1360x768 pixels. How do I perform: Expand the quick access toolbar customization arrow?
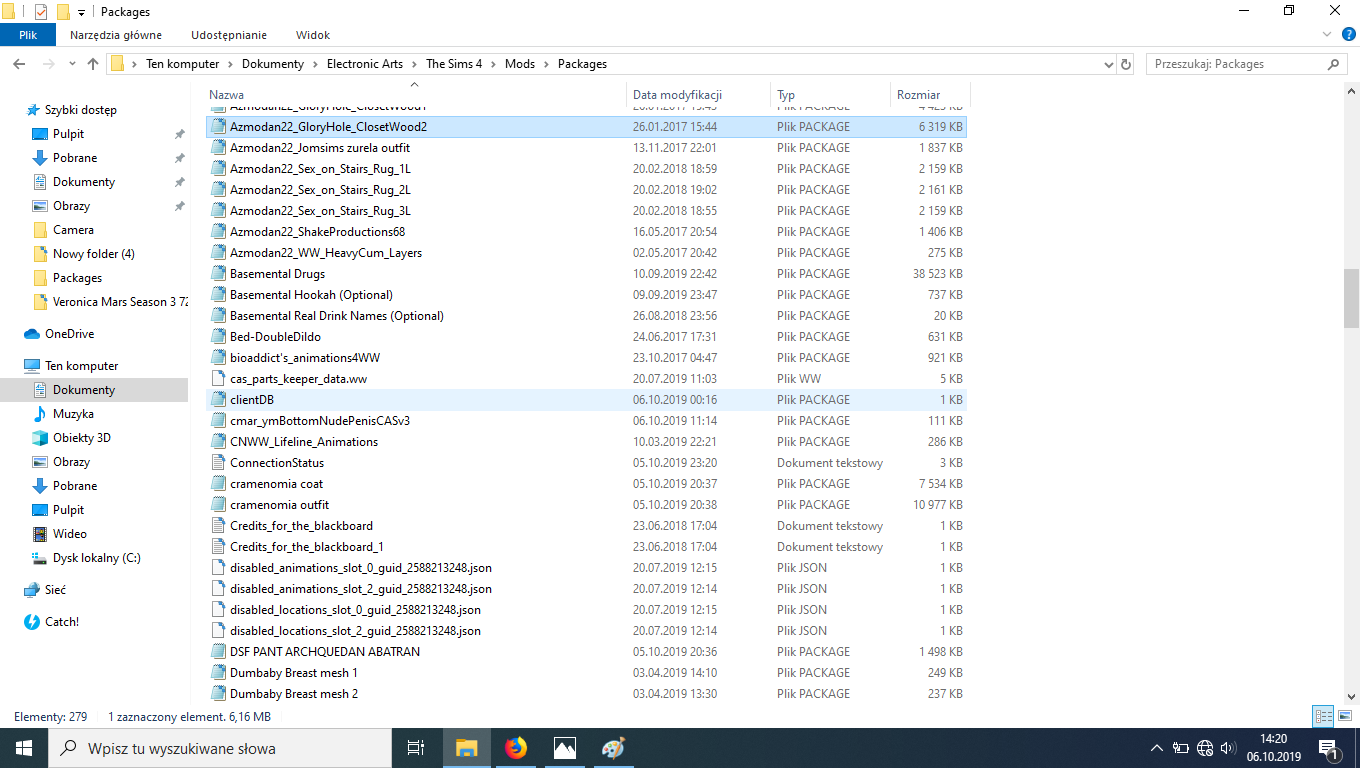tap(81, 11)
